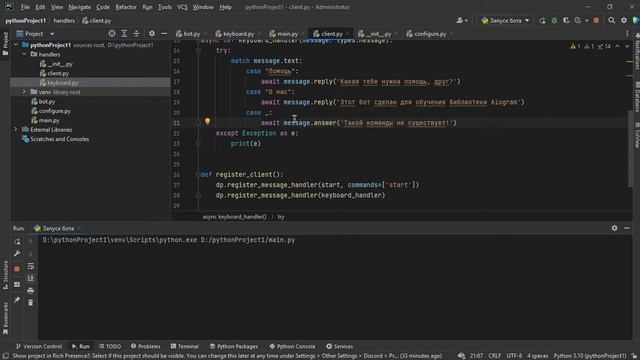Open the user account icon dropdown
The height and width of the screenshot is (360, 640).
pyautogui.click(x=462, y=20)
